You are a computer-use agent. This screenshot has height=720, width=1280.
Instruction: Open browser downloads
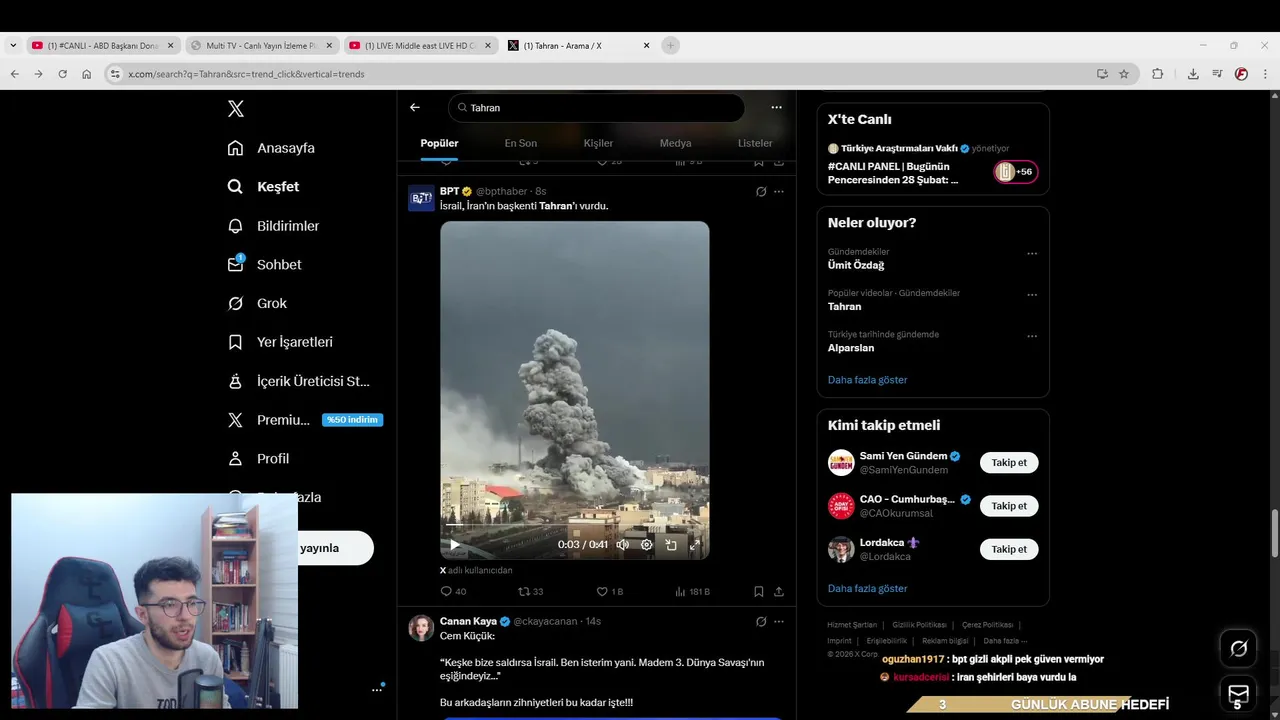pos(1193,74)
